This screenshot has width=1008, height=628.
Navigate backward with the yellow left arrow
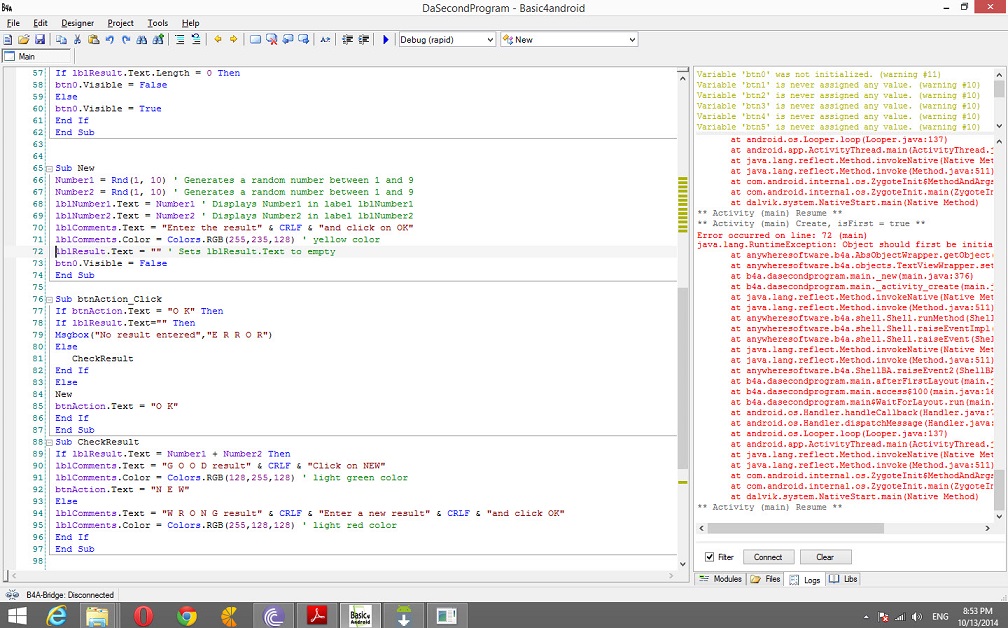[x=218, y=40]
